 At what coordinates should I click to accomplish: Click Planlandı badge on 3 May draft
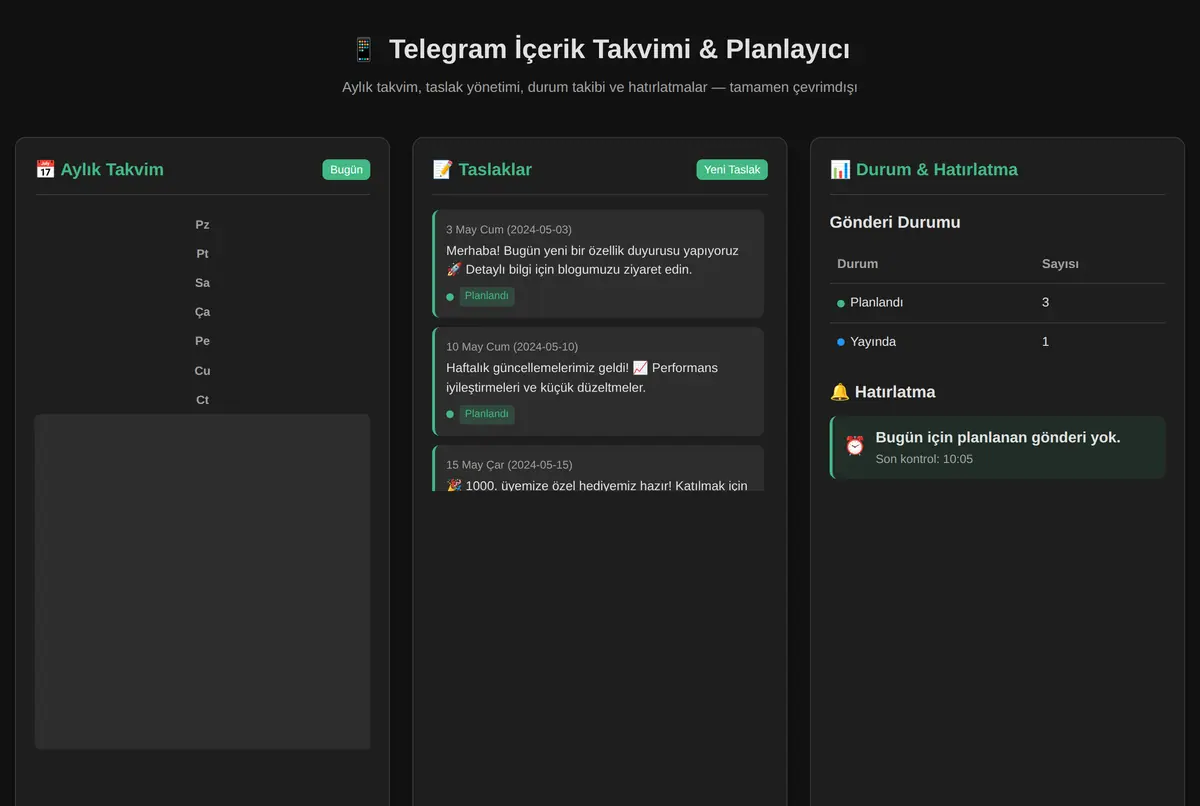(x=487, y=296)
